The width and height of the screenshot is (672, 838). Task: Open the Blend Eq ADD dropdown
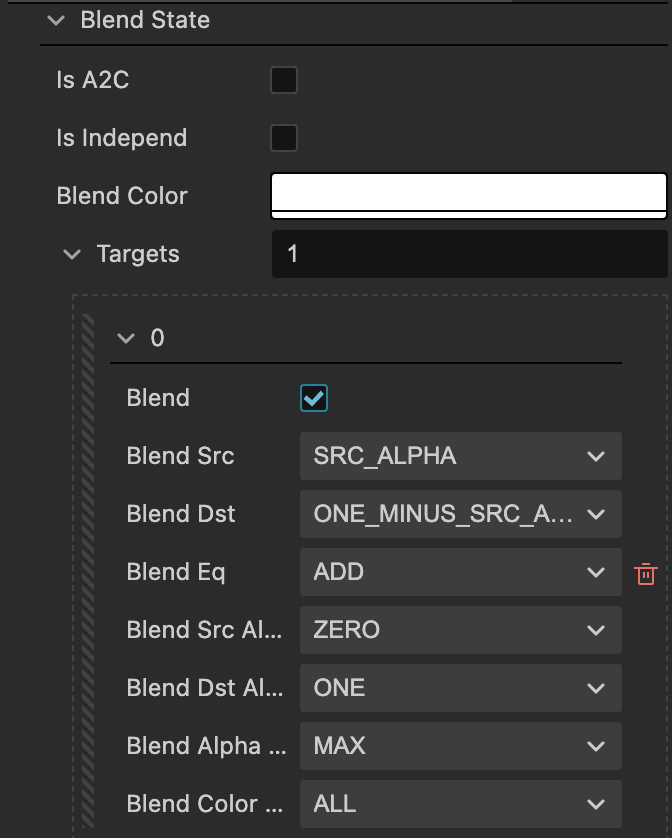(x=460, y=572)
